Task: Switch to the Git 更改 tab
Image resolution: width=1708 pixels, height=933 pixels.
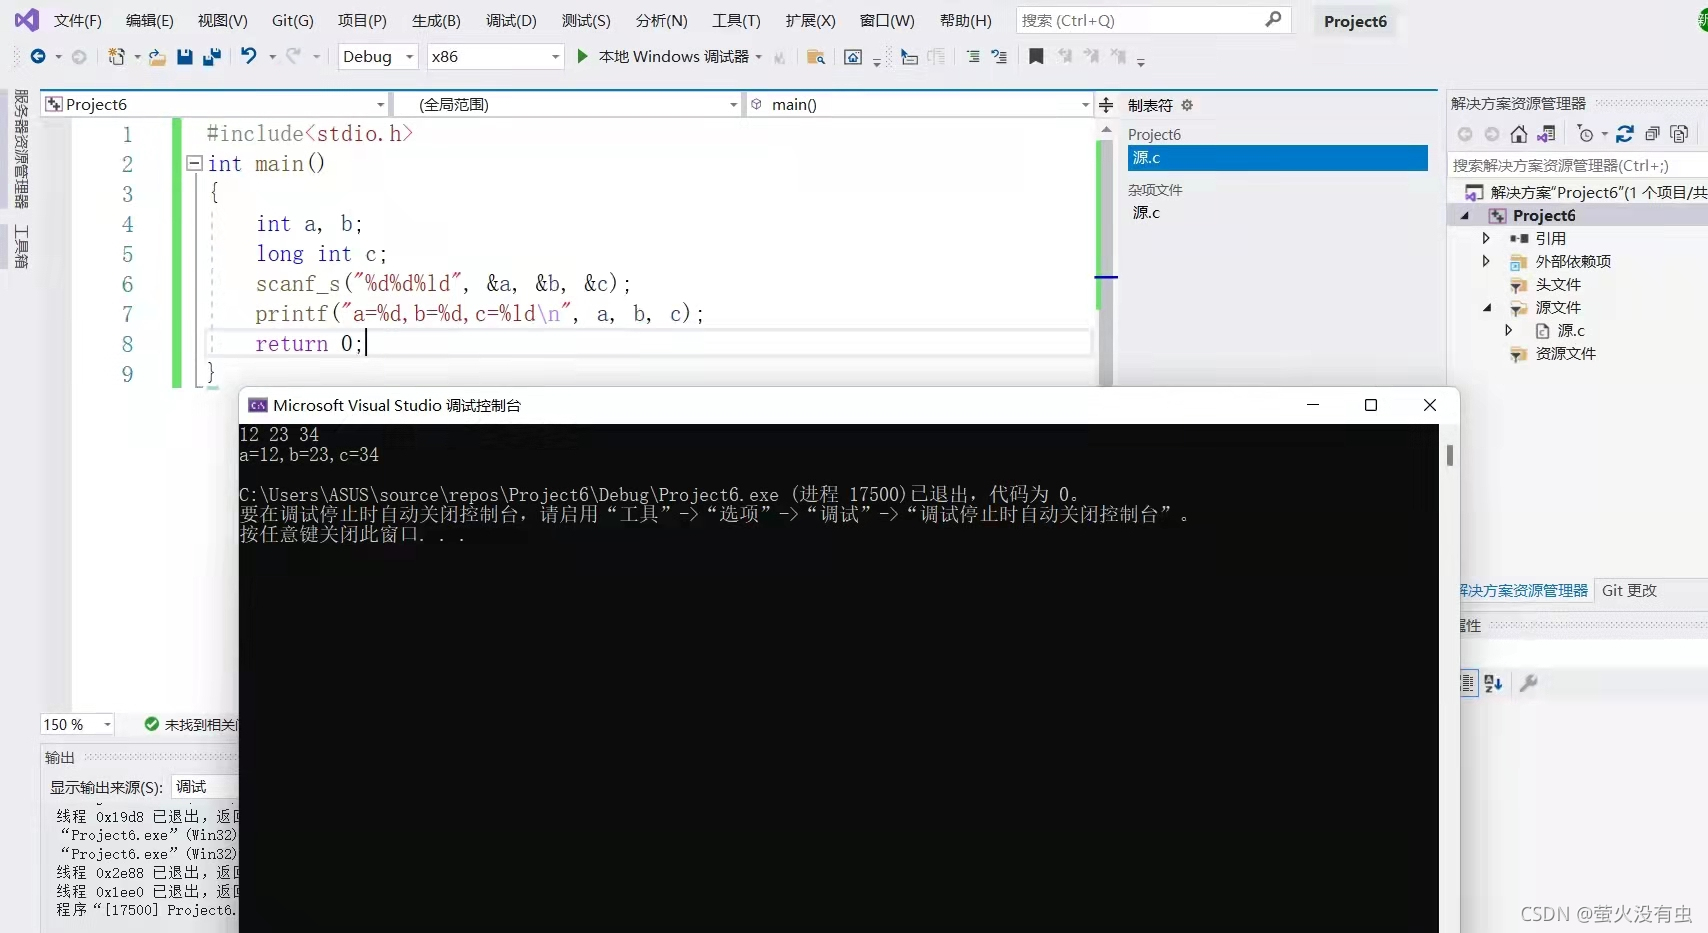Action: point(1629,590)
